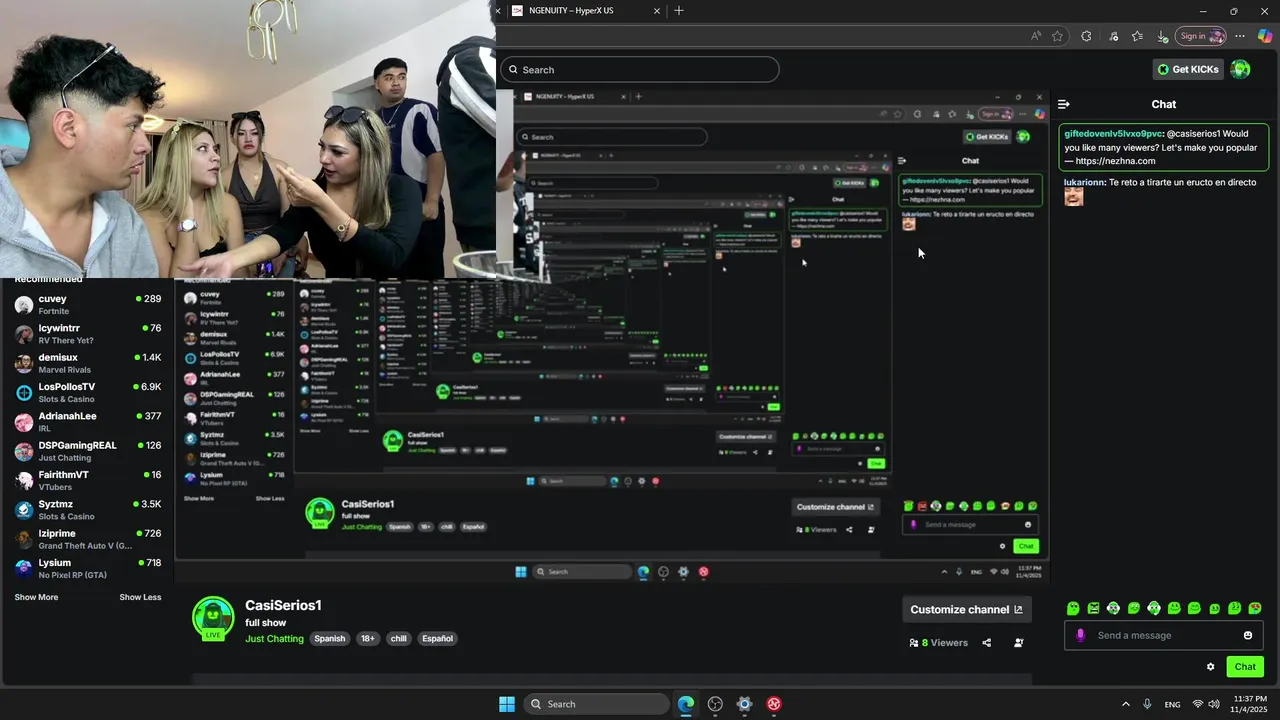This screenshot has height=720, width=1280.
Task: Click Show Less under Recommended
Action: click(140, 597)
